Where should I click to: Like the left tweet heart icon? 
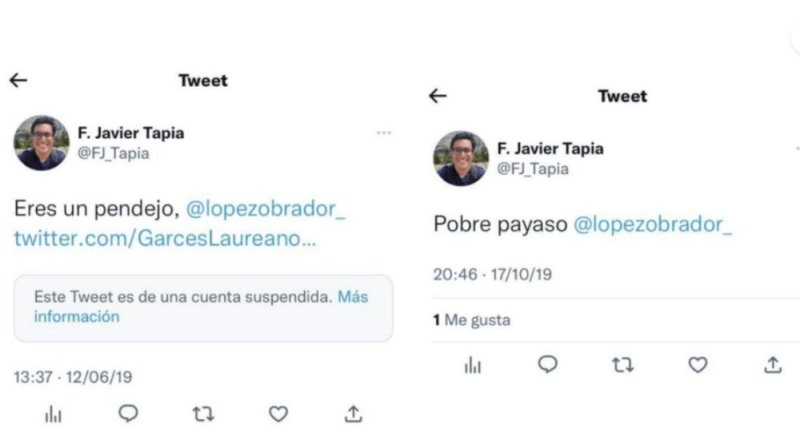(278, 414)
